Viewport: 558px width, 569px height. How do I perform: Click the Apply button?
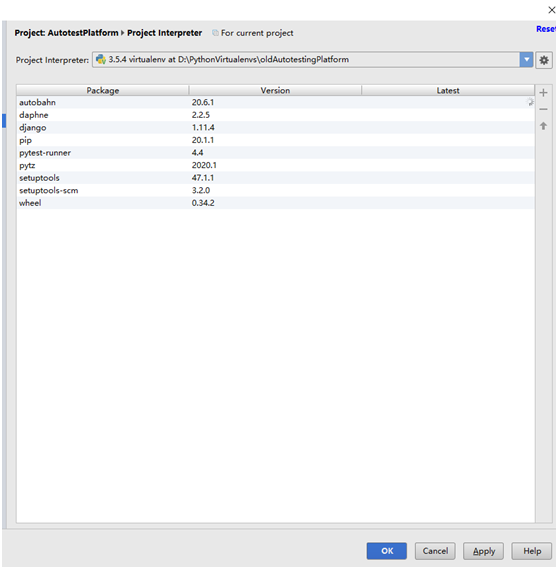click(x=483, y=551)
